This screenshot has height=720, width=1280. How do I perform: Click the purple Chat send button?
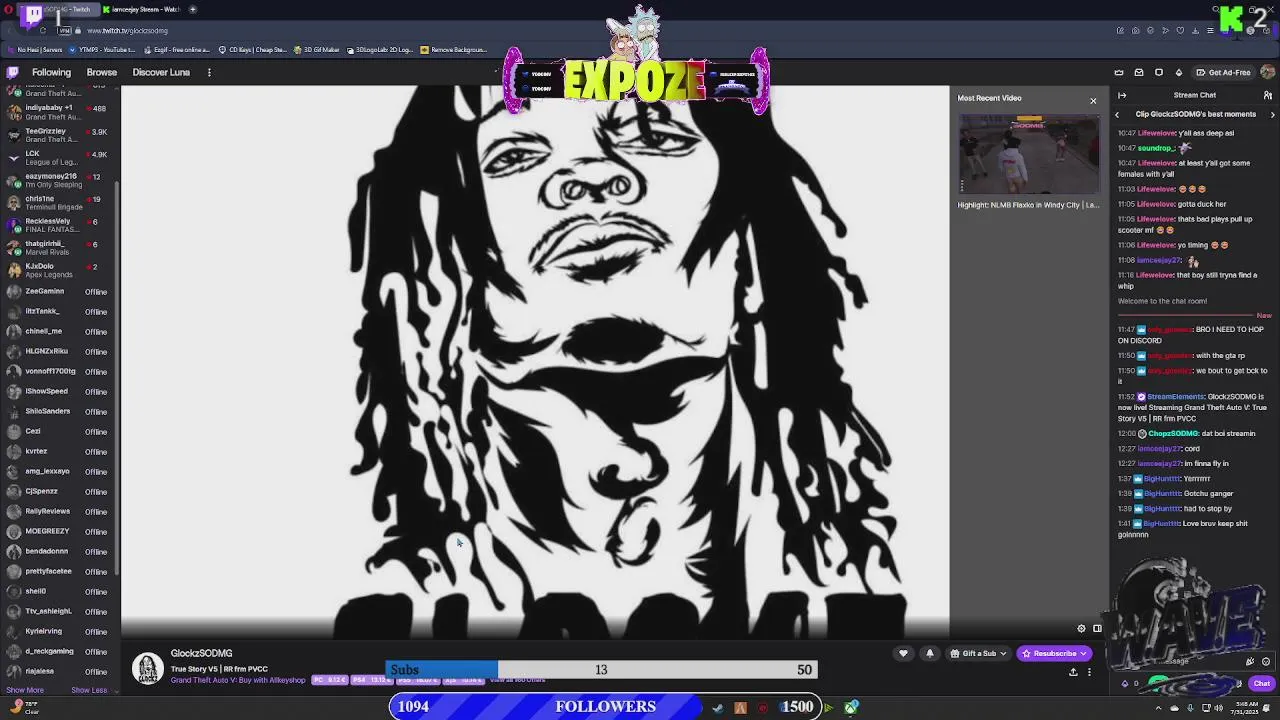click(1261, 684)
